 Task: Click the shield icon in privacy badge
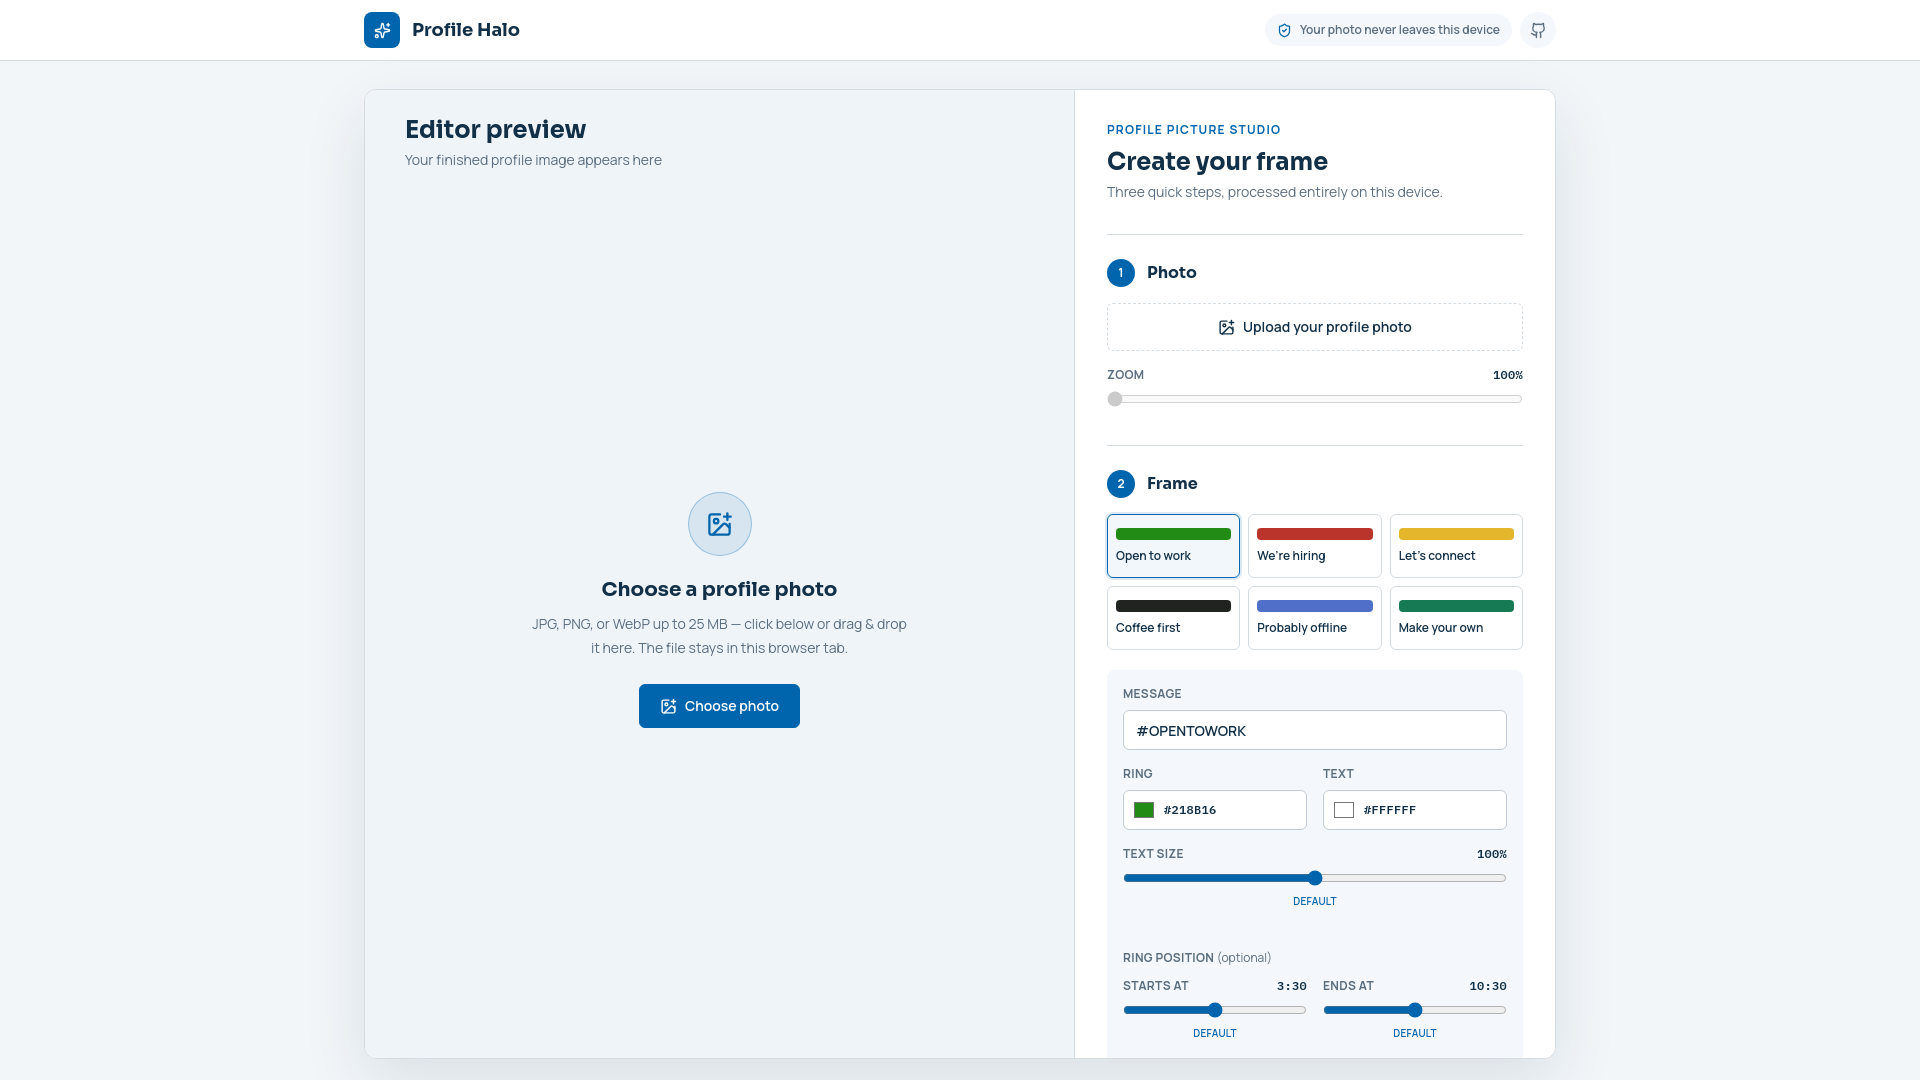[1284, 30]
